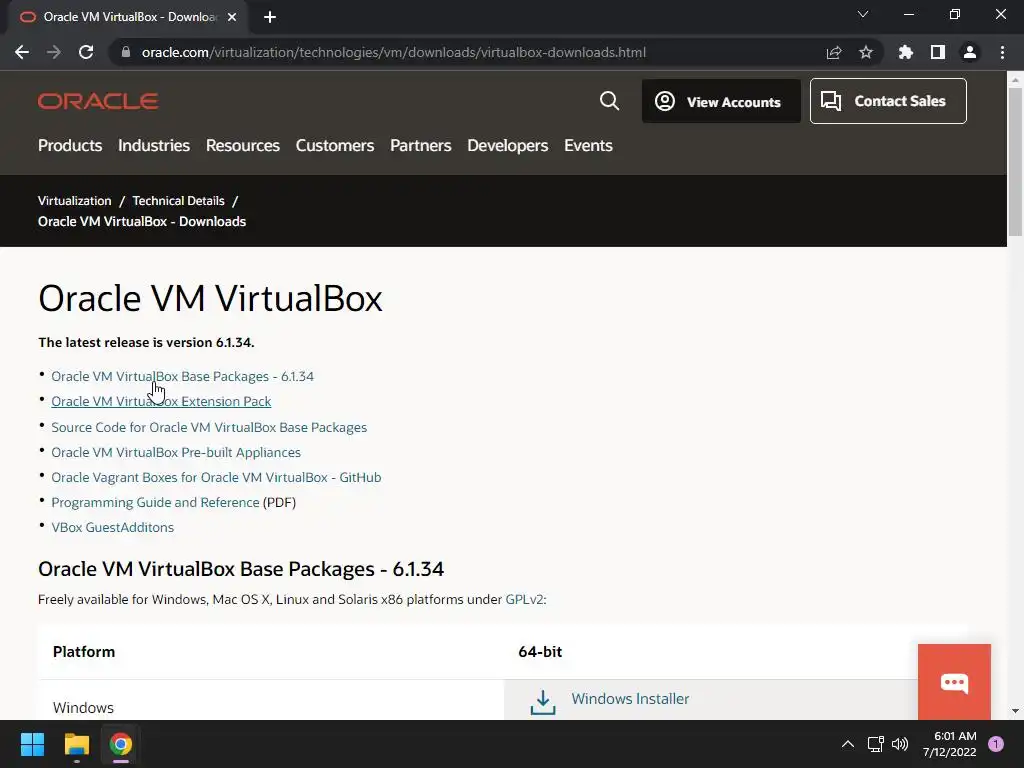Click 'Oracle VM VirtualBox - Downloads' breadcrumb text

pos(142,221)
